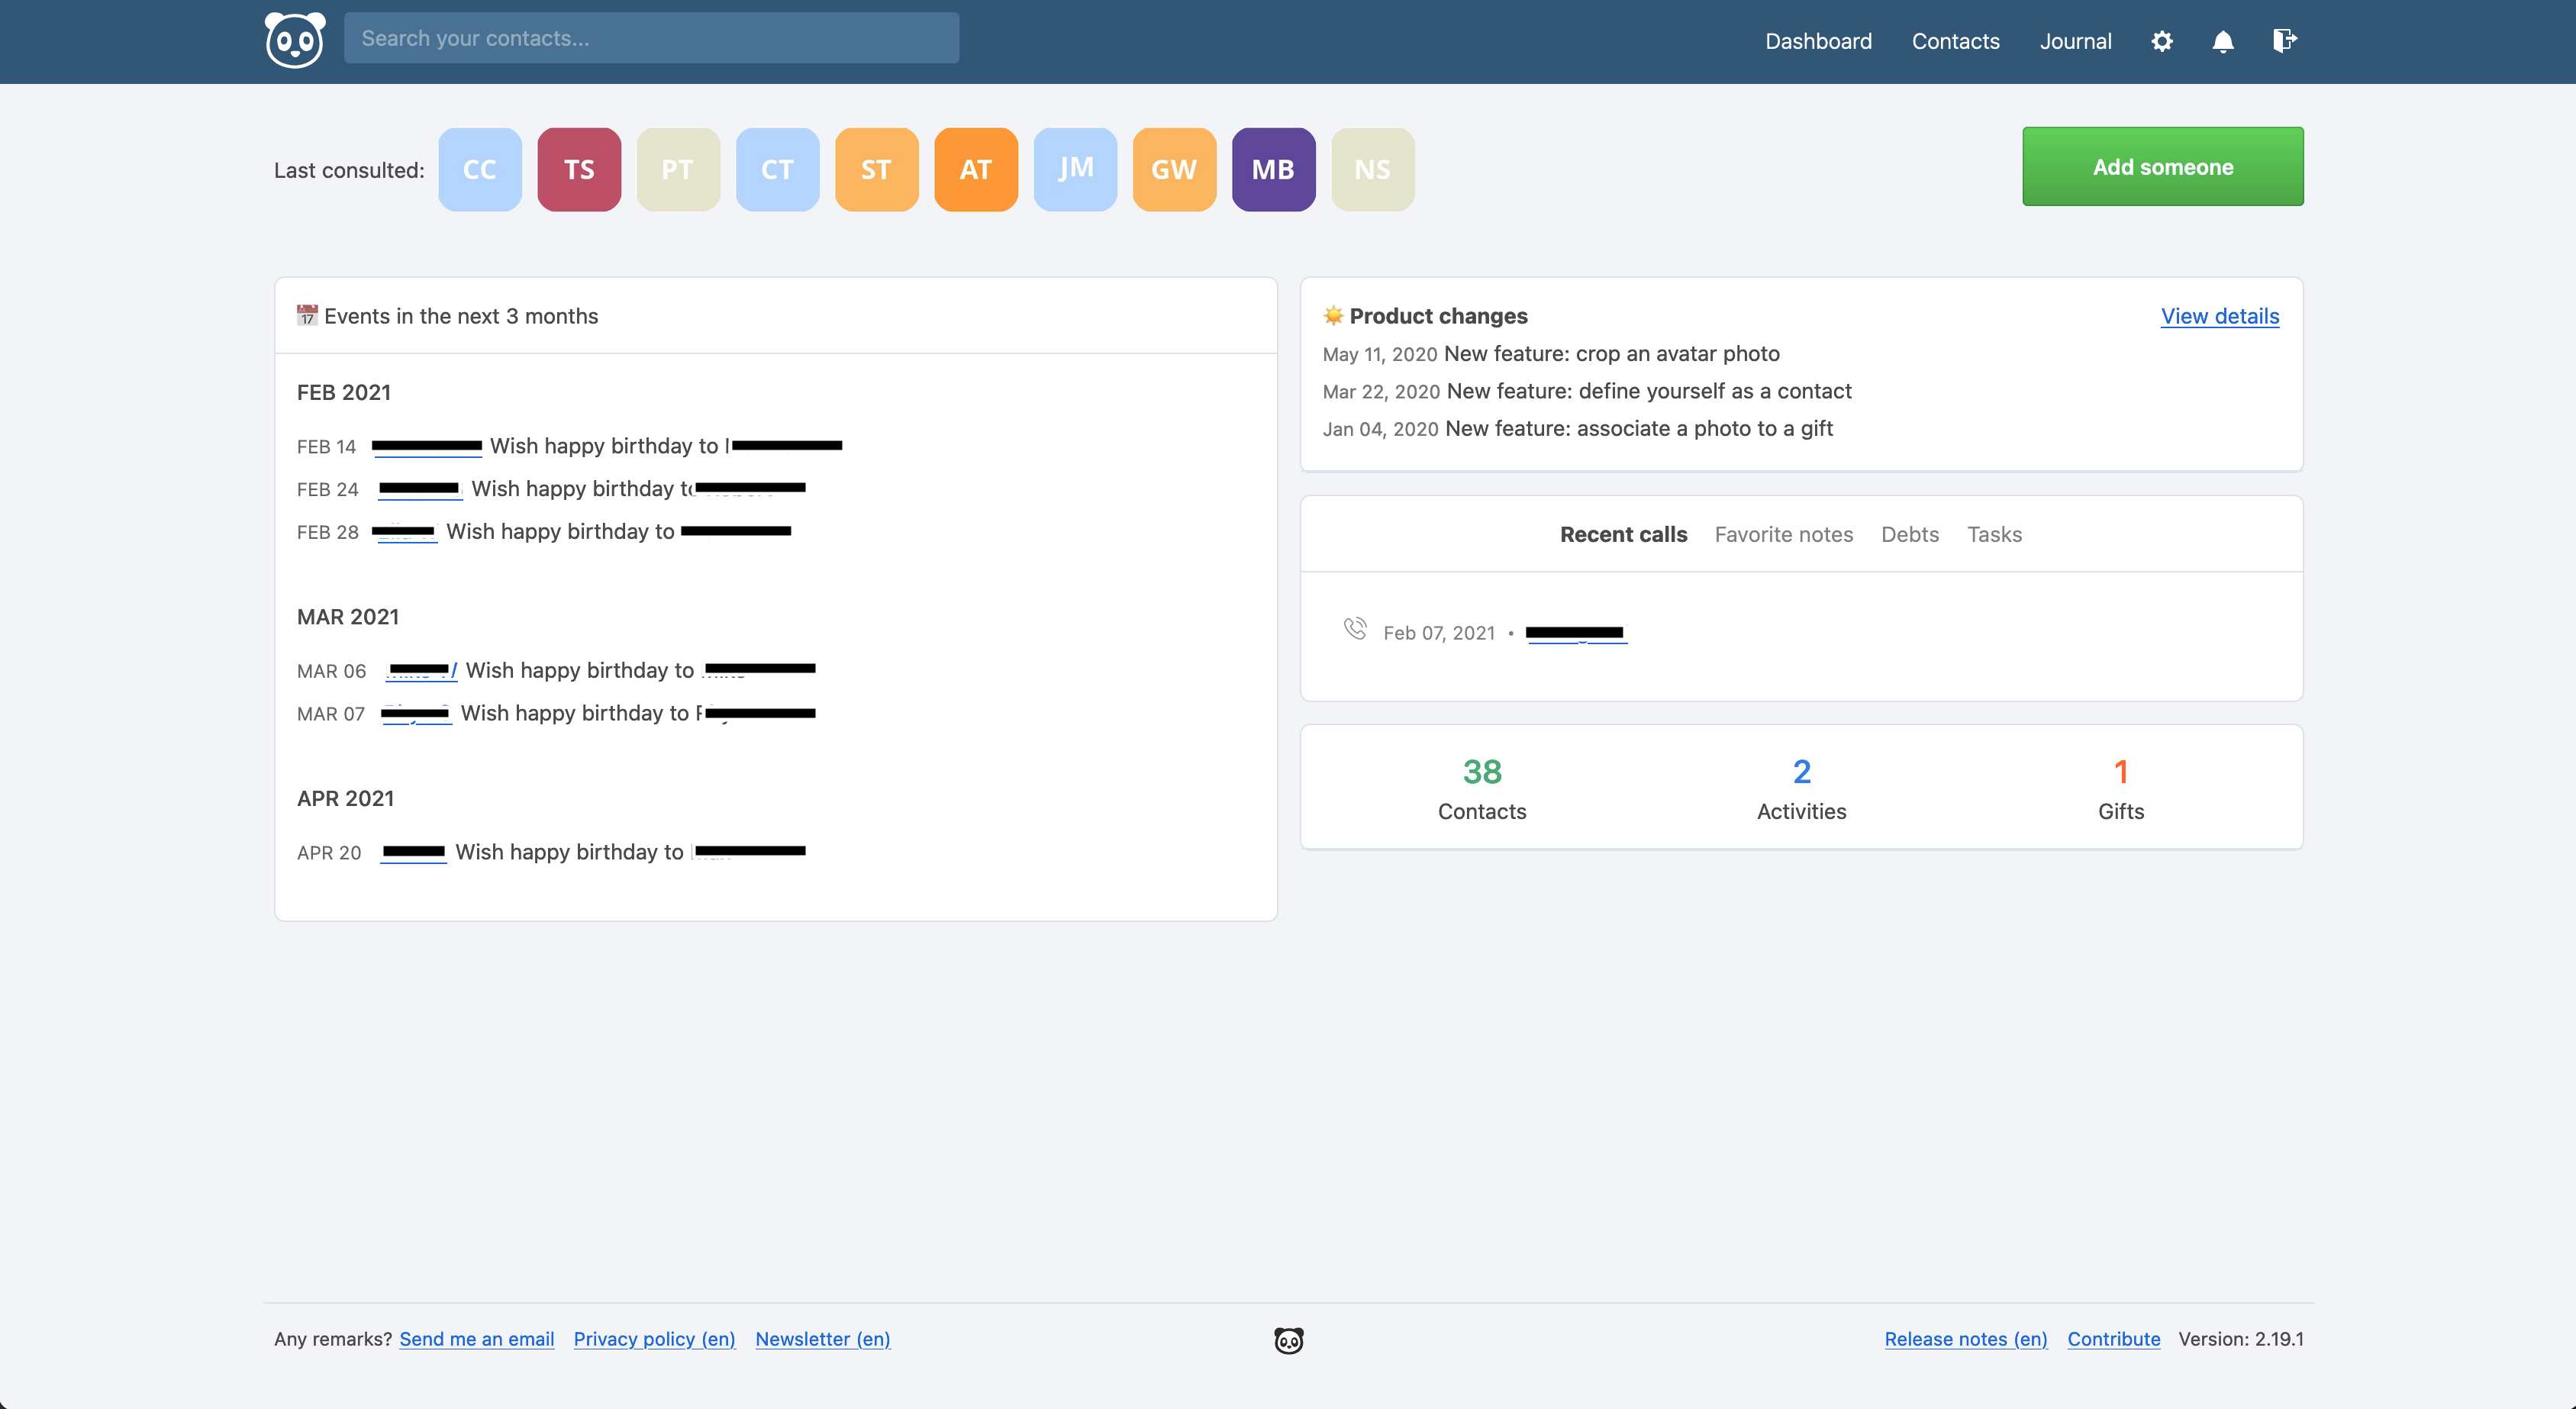This screenshot has width=2576, height=1409.
Task: Click the Send me an email link
Action: (x=476, y=1338)
